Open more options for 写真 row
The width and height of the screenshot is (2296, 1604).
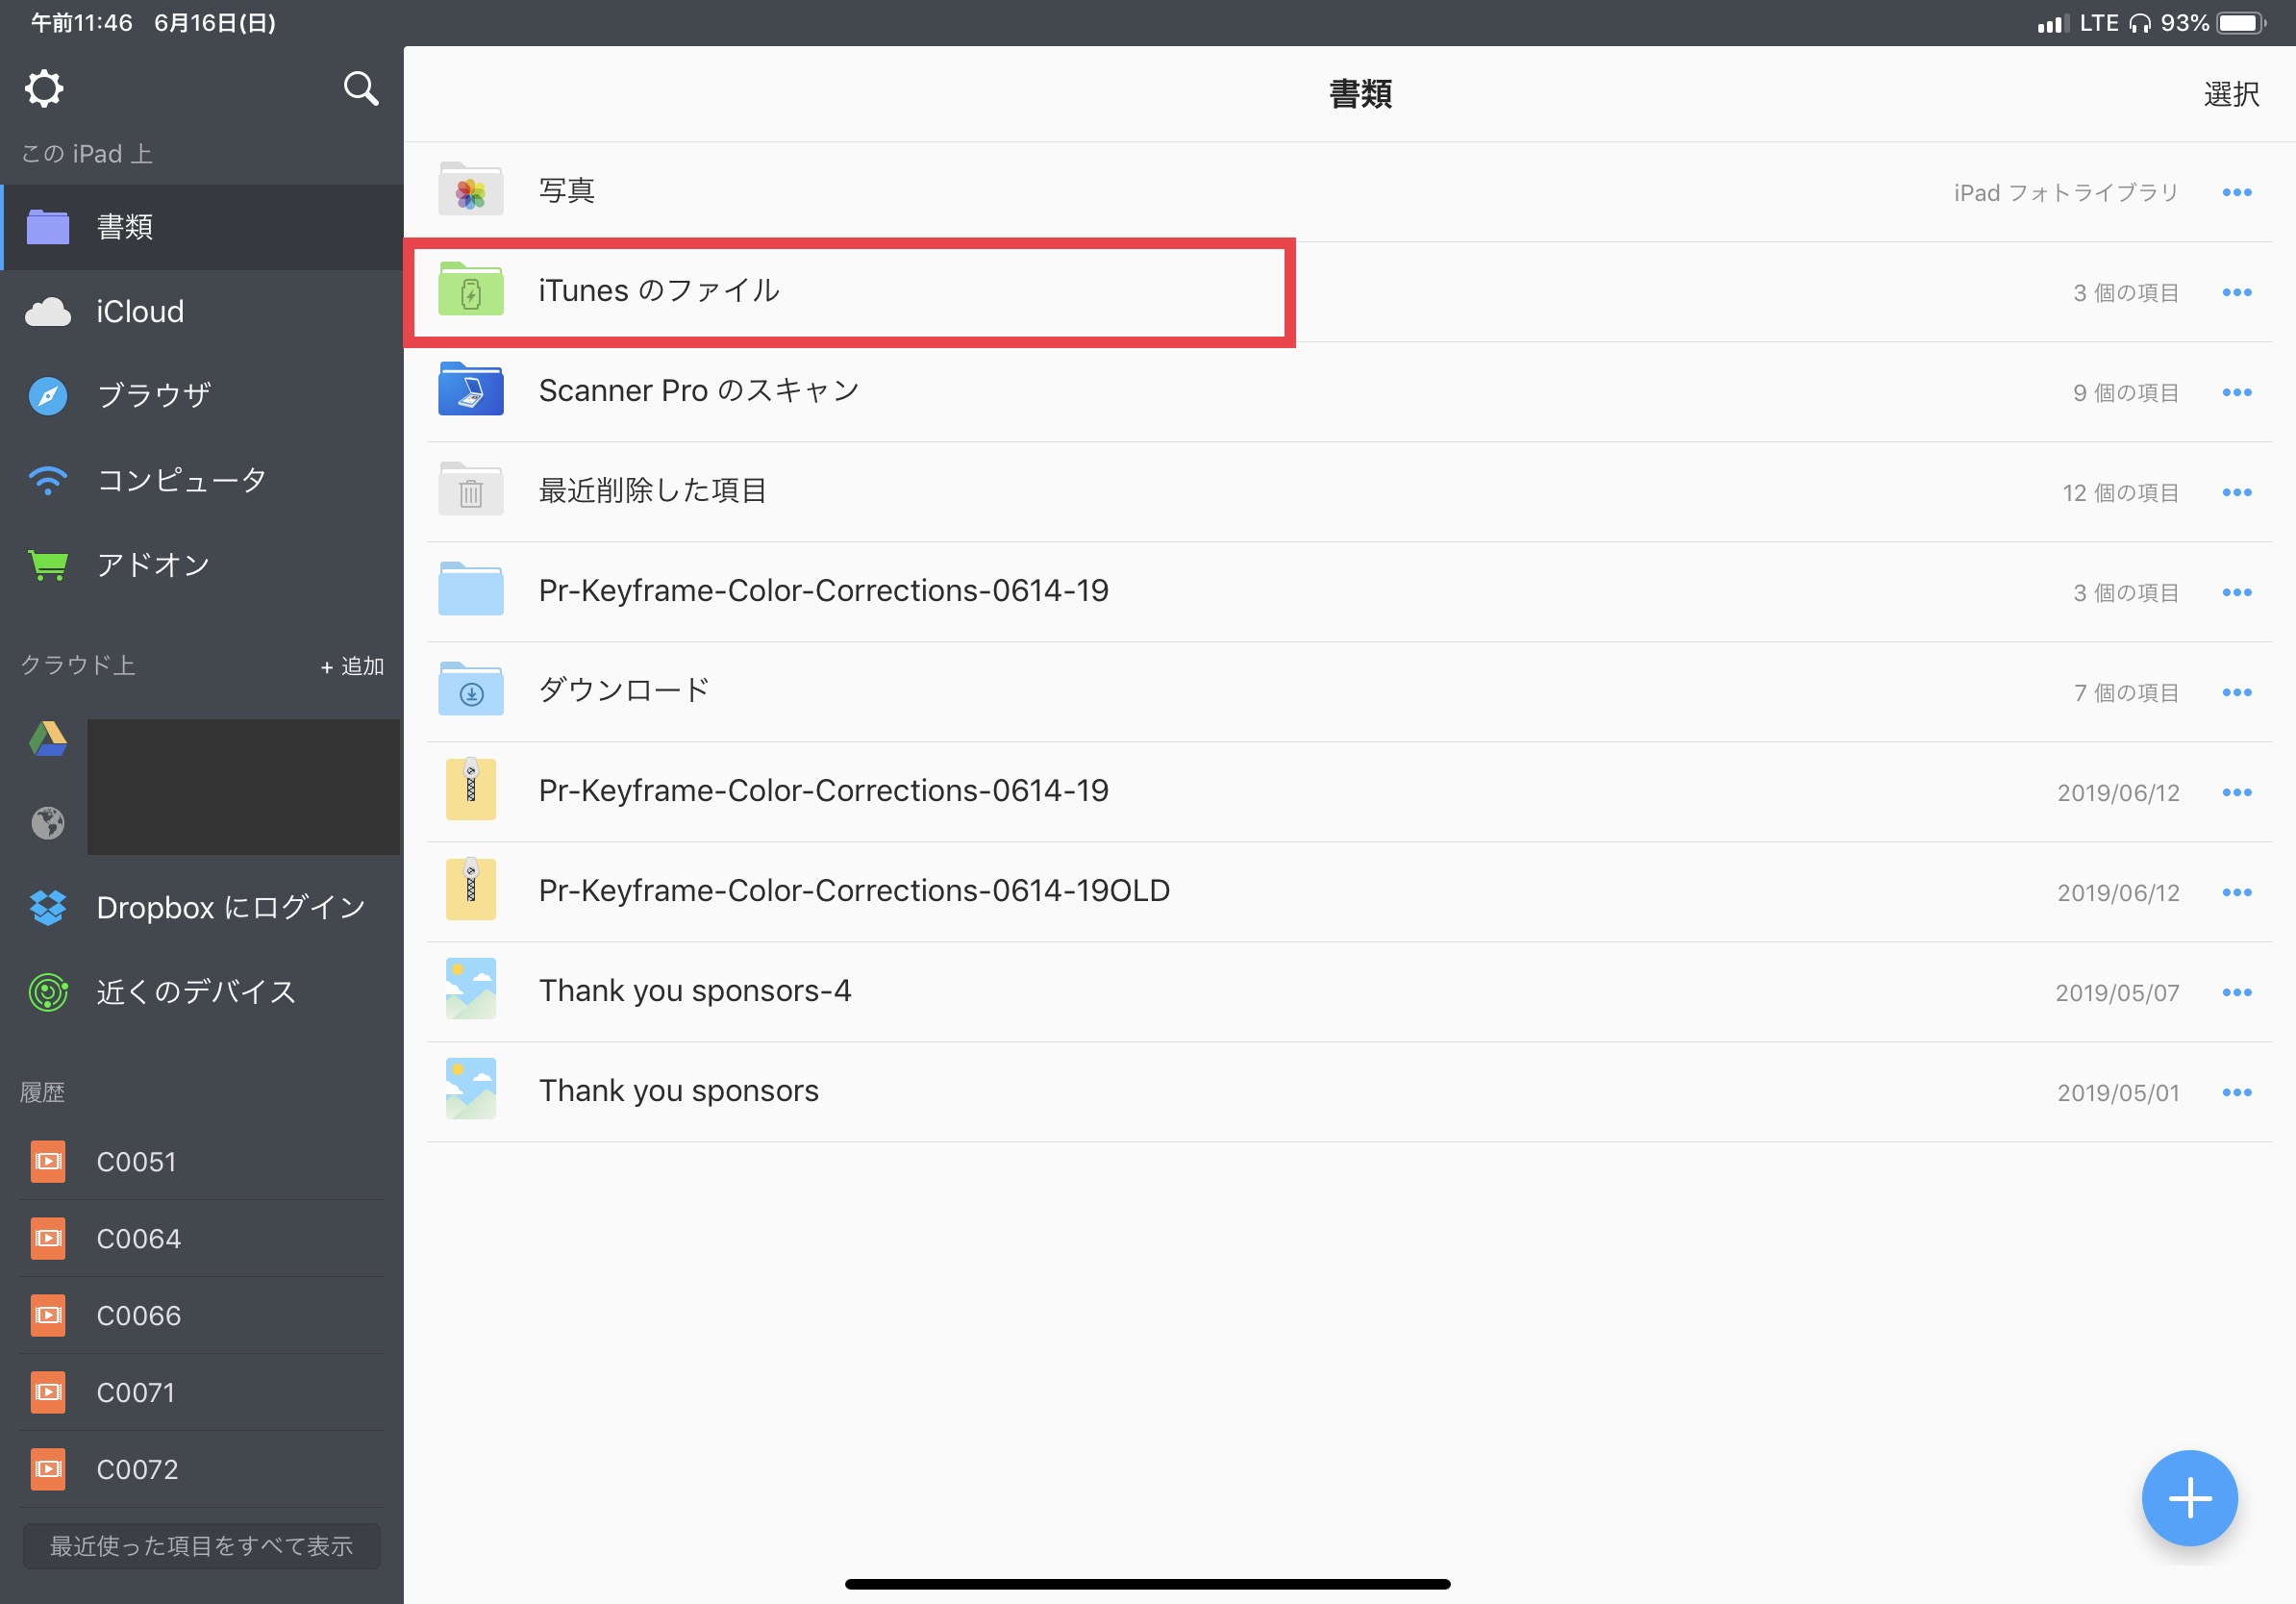pos(2236,192)
